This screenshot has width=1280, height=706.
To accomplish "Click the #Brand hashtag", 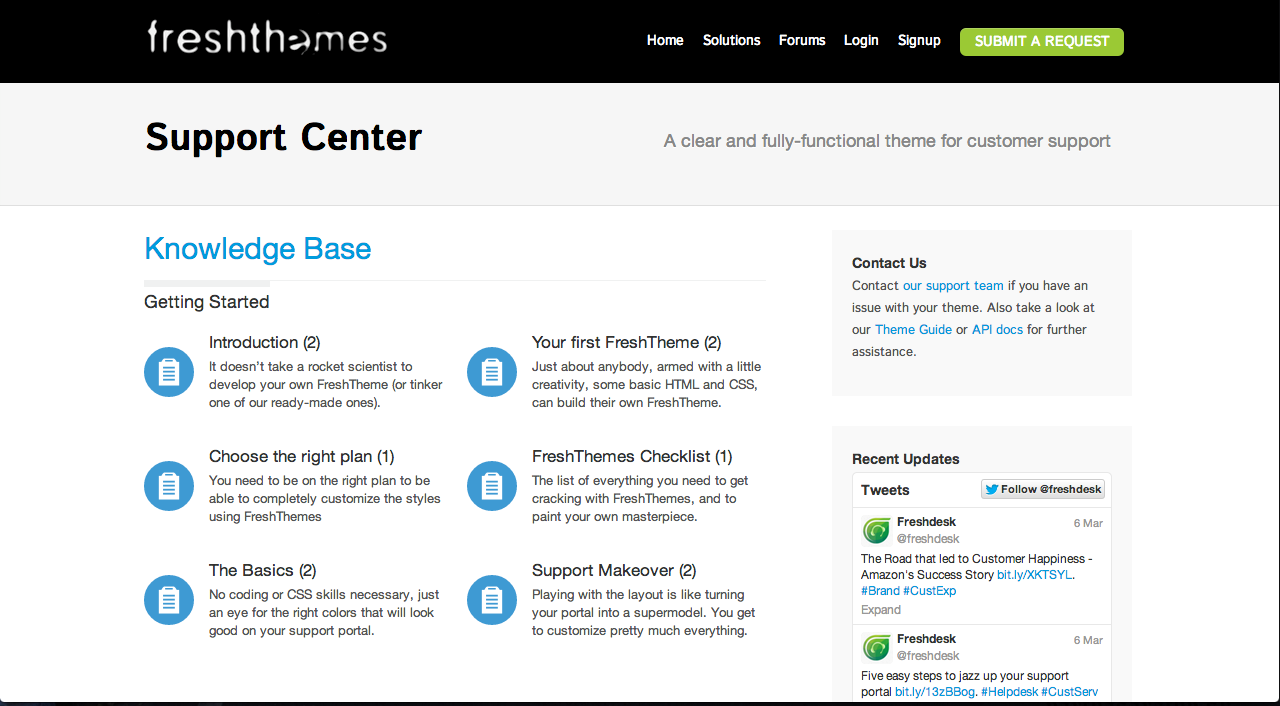I will tap(880, 591).
